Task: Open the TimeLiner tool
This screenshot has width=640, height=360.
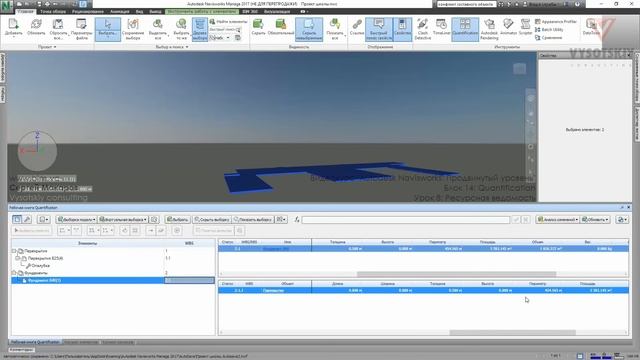Action: pyautogui.click(x=441, y=27)
